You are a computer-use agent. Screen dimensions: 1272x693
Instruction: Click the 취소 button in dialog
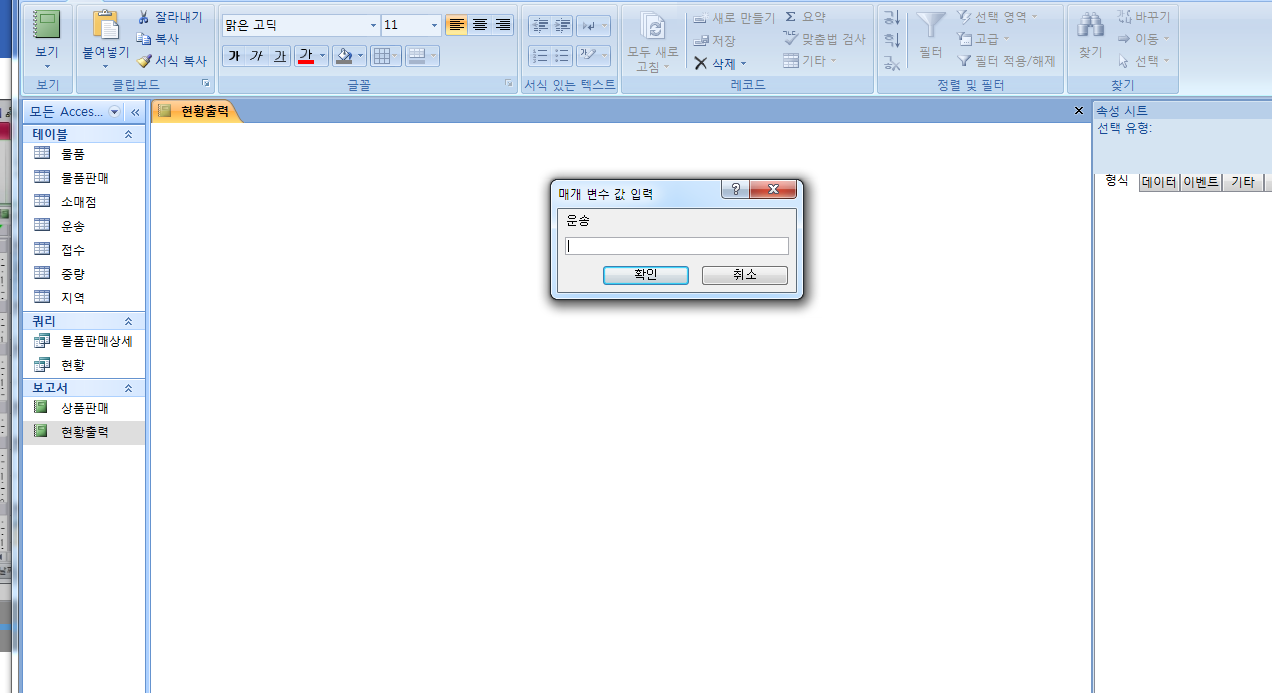point(744,275)
